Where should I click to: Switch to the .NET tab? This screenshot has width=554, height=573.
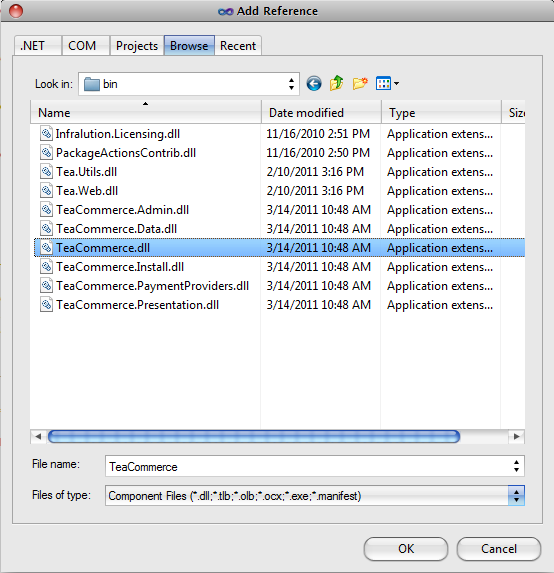pyautogui.click(x=38, y=46)
